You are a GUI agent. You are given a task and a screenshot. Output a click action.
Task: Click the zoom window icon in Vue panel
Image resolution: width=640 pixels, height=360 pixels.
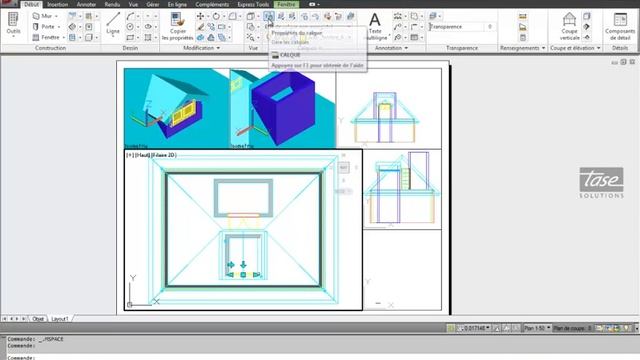click(x=250, y=38)
